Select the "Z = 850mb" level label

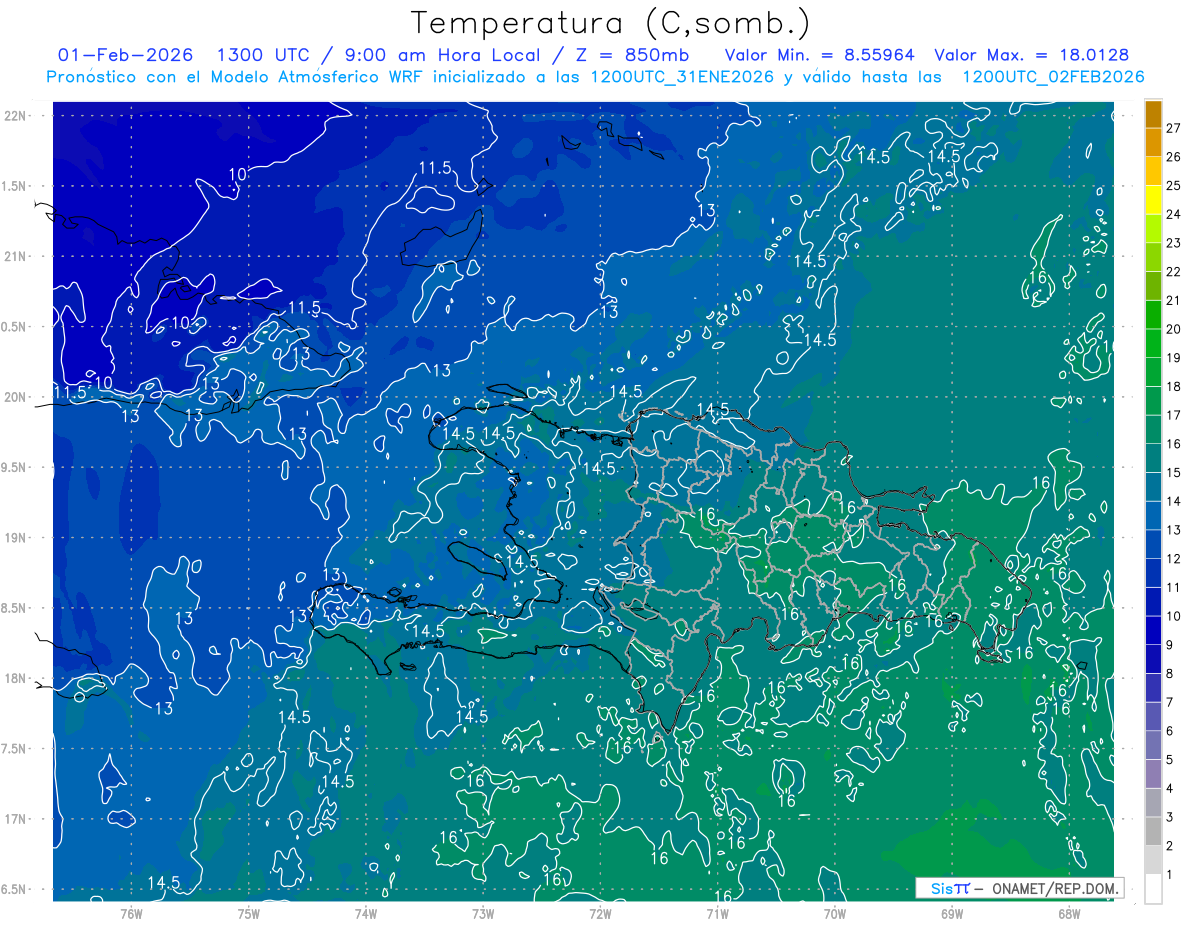pyautogui.click(x=629, y=55)
